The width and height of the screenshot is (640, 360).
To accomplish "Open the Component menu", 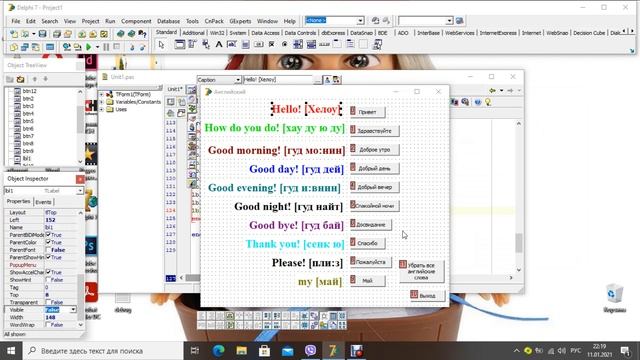I will pyautogui.click(x=136, y=21).
